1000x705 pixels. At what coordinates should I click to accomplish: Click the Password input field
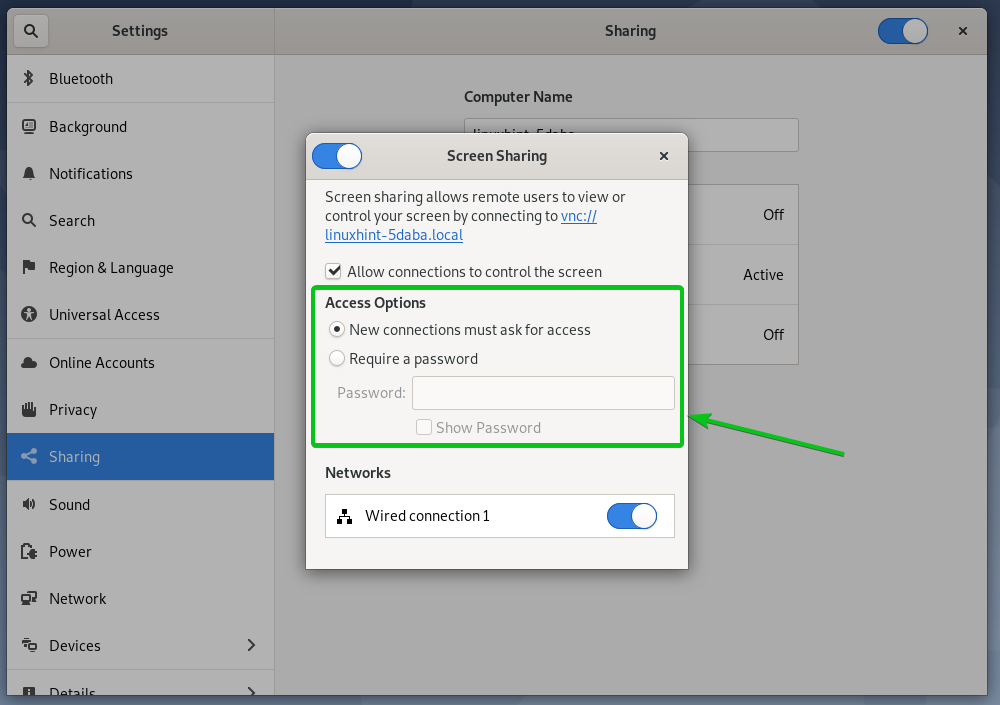point(543,392)
